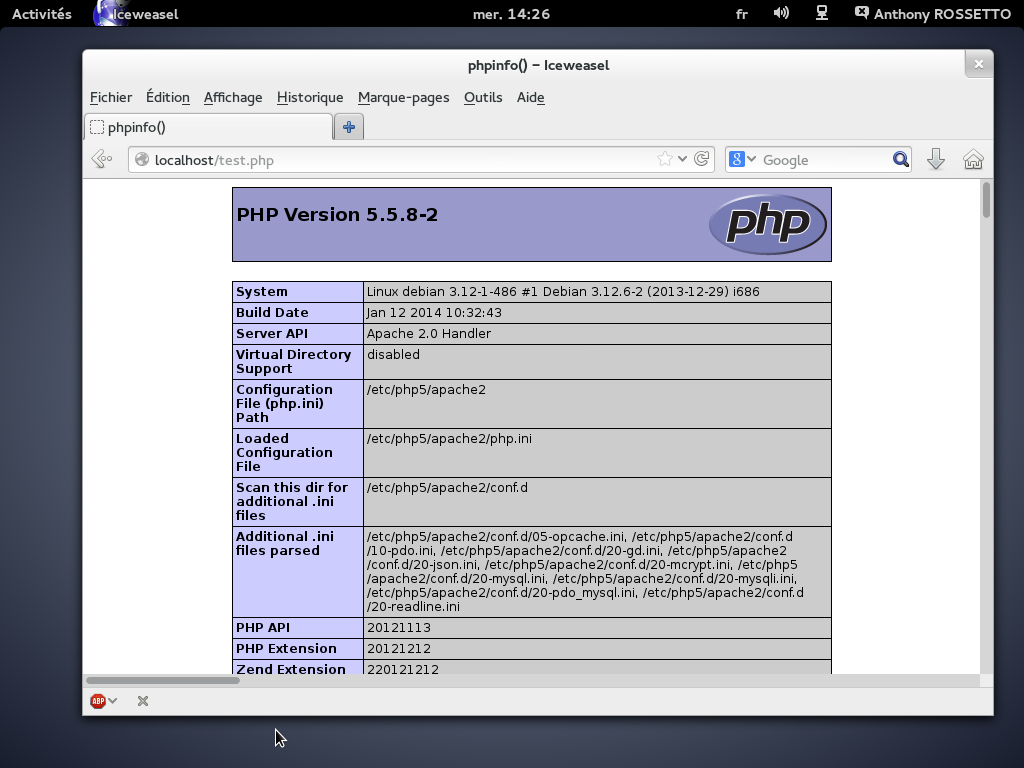1024x768 pixels.
Task: Close the Iceweasel window
Action: click(x=978, y=64)
